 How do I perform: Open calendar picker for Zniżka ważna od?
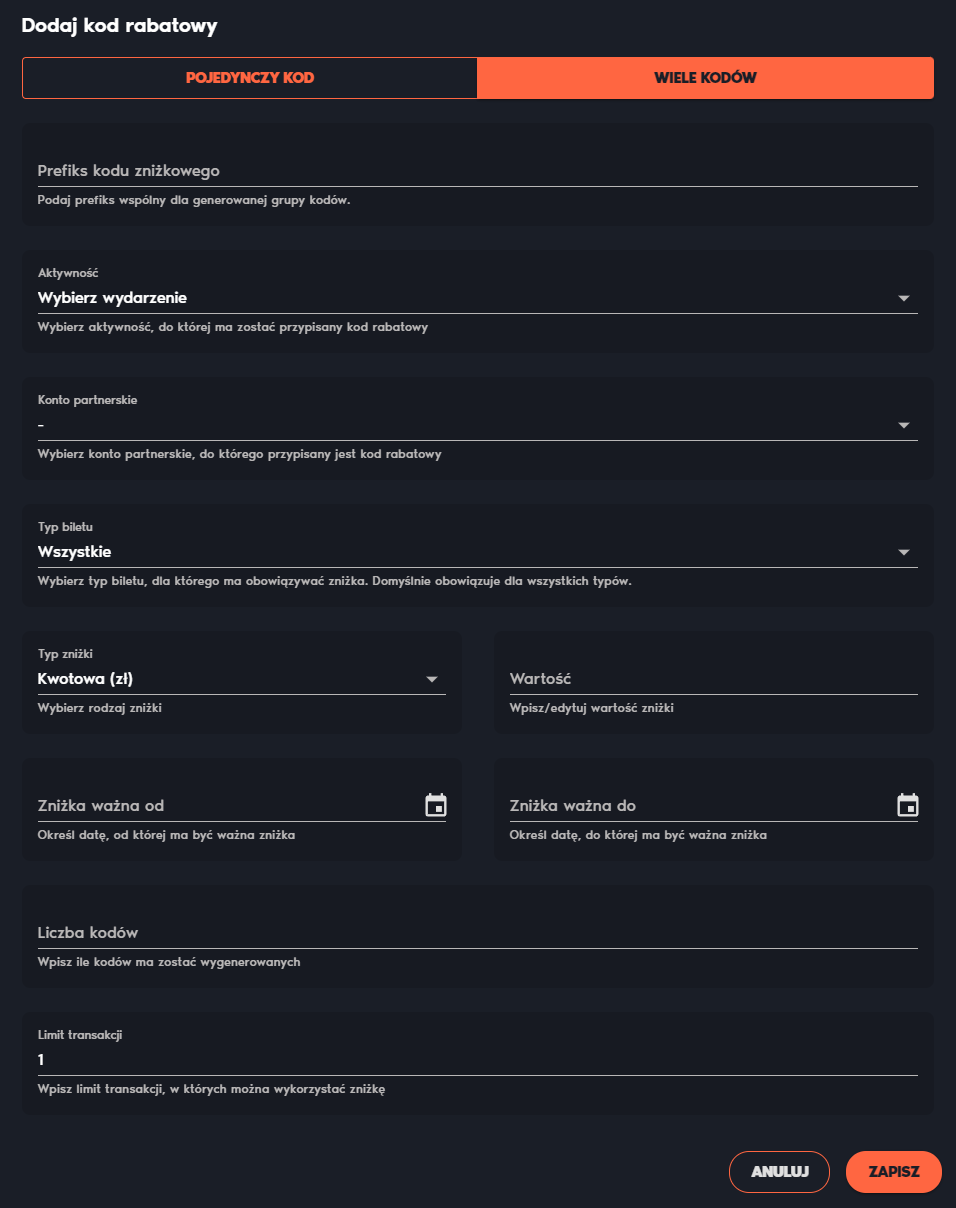pyautogui.click(x=436, y=805)
